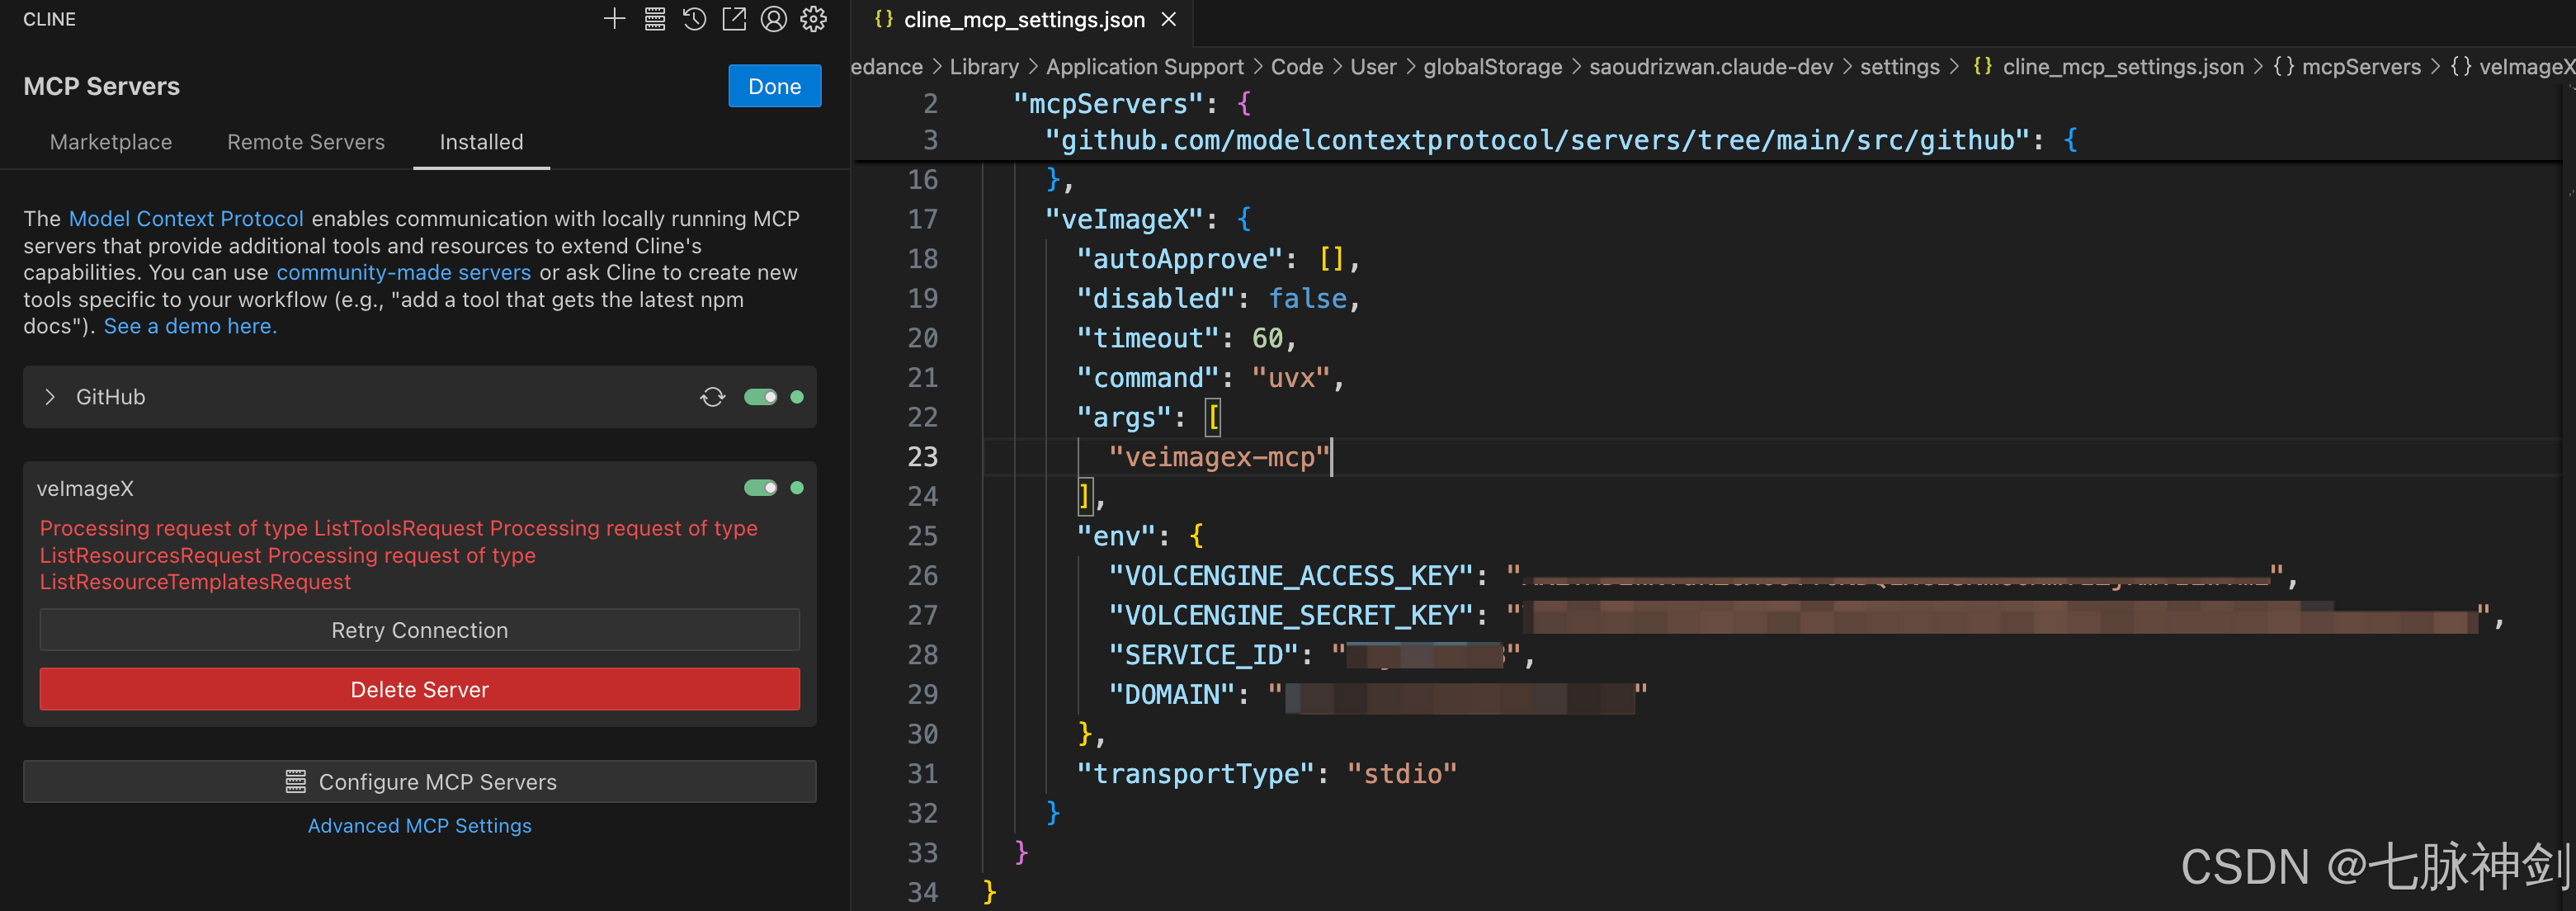2576x911 pixels.
Task: Disable the veImageX server toggle
Action: [x=760, y=488]
